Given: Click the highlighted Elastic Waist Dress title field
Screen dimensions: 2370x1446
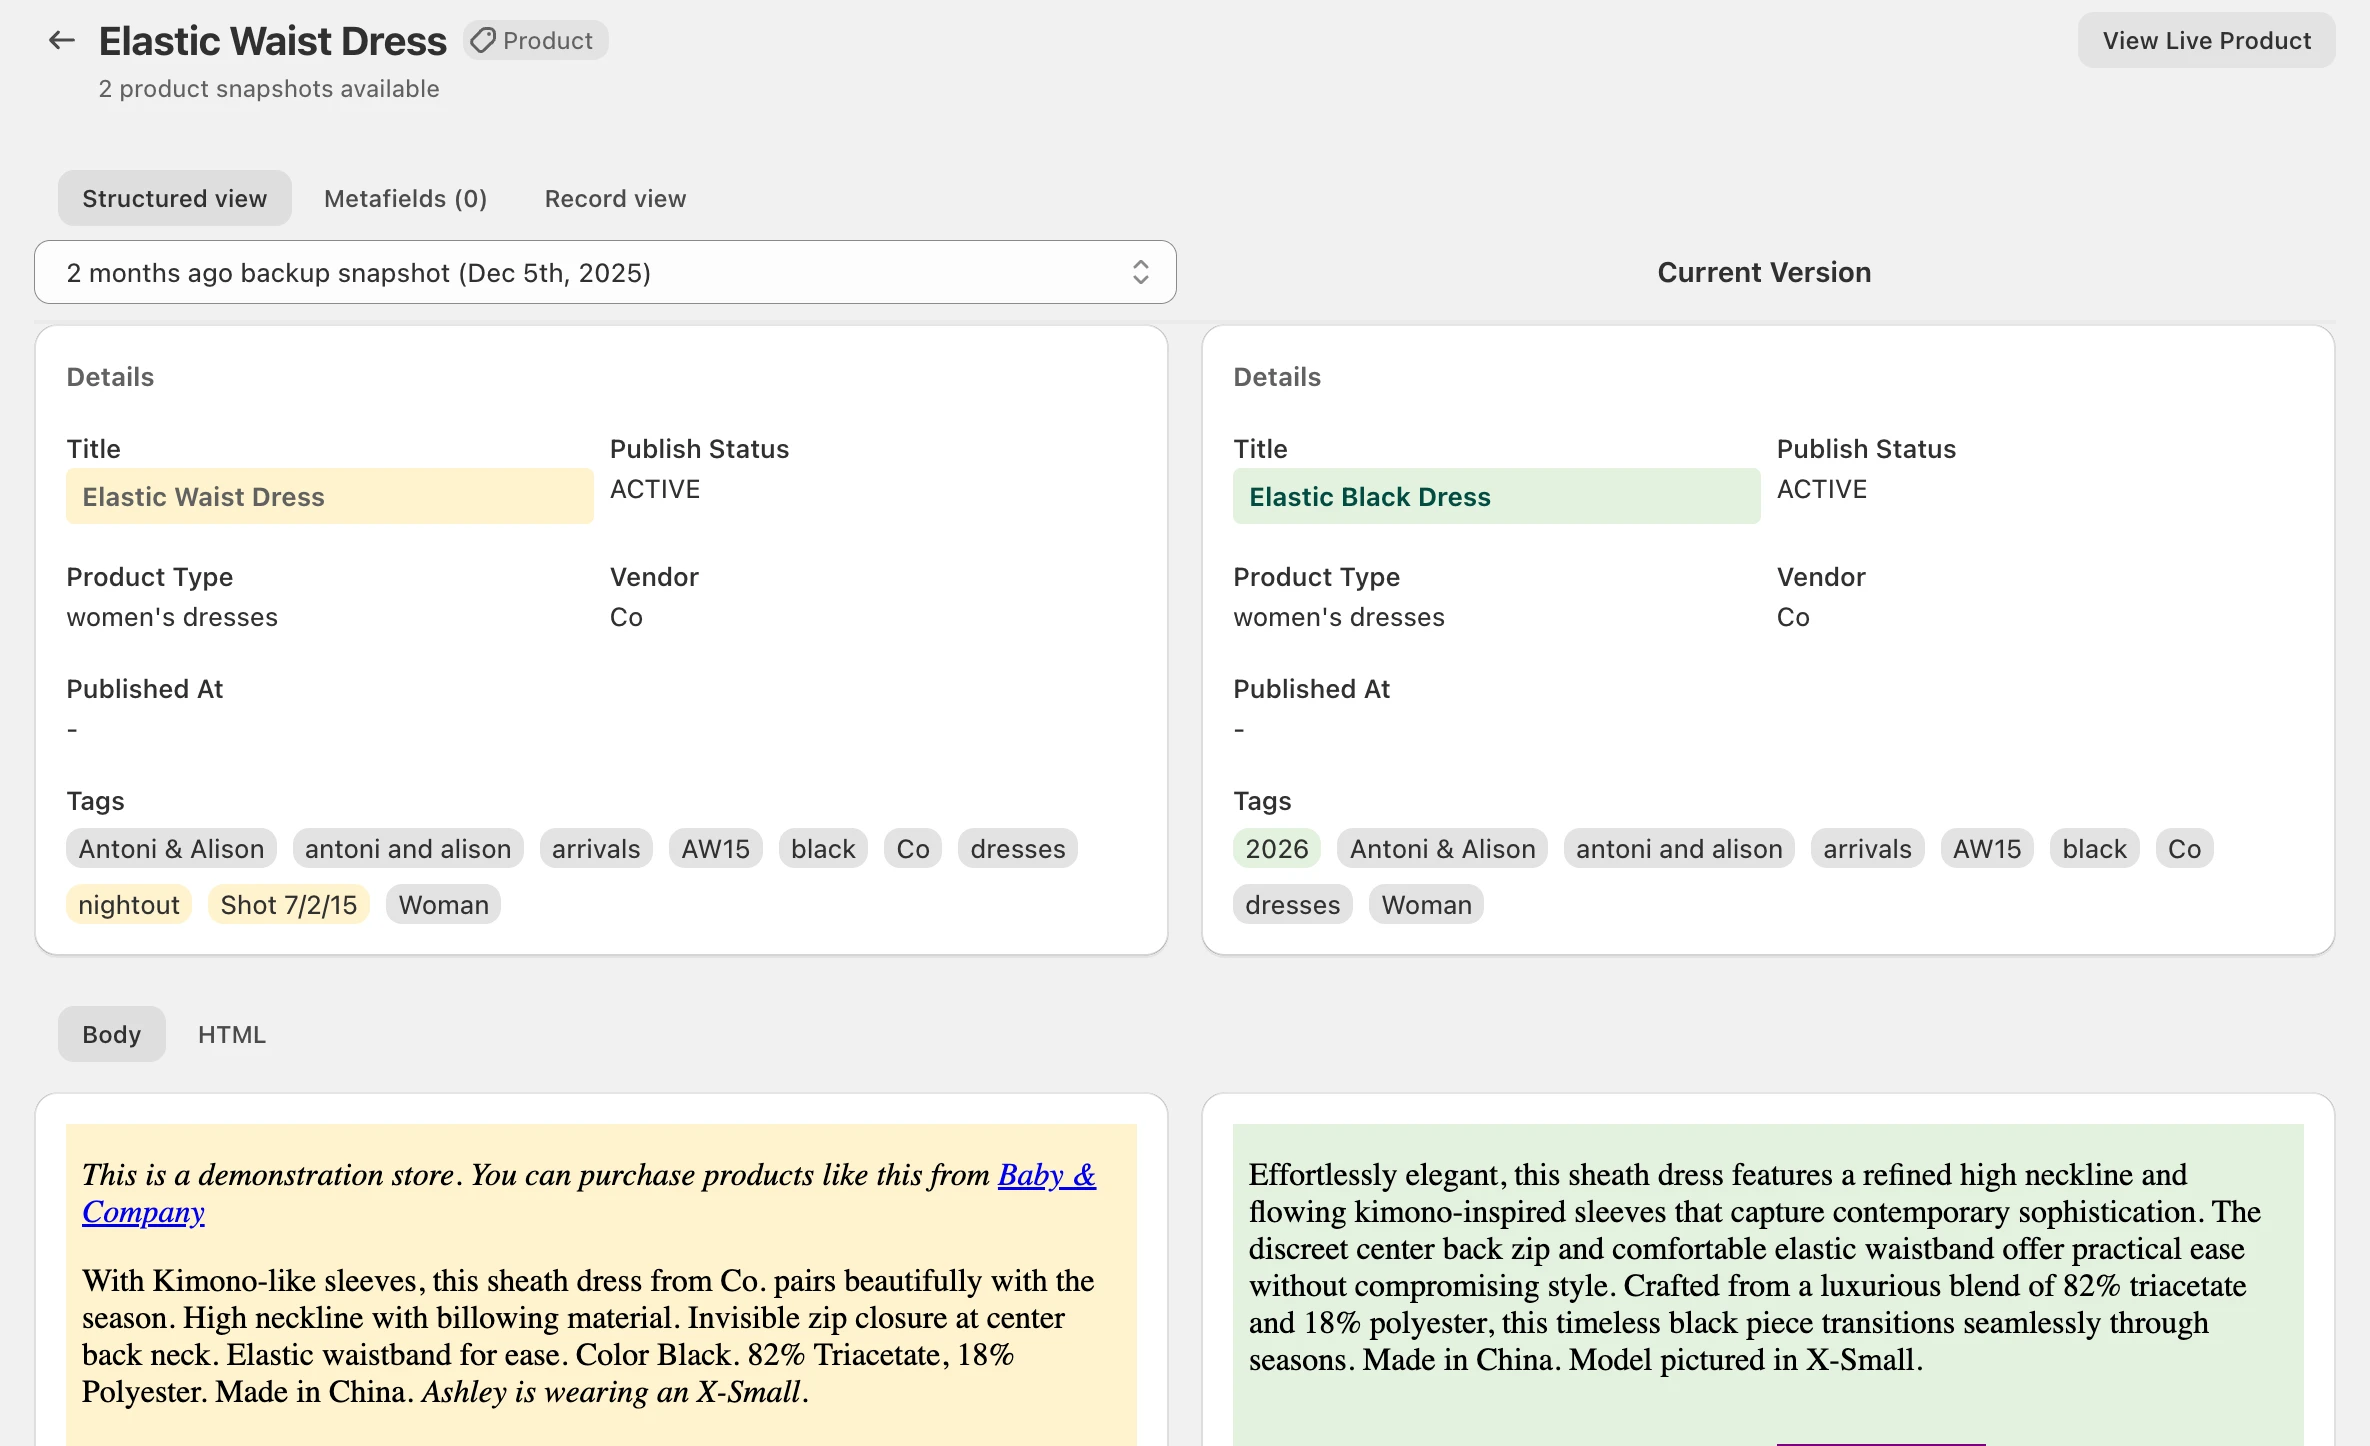Looking at the screenshot, I should (330, 496).
